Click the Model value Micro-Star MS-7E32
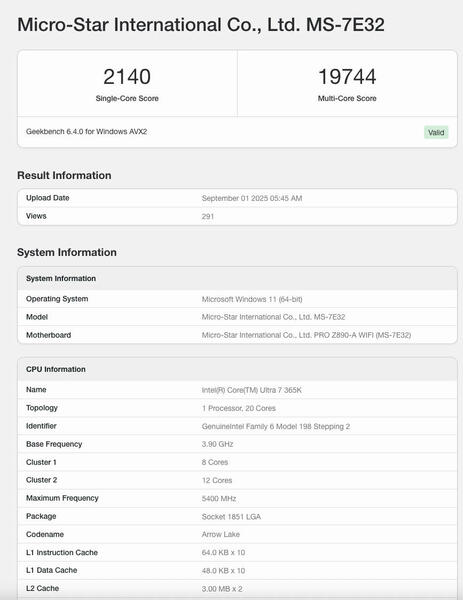The height and width of the screenshot is (600, 463). (273, 317)
